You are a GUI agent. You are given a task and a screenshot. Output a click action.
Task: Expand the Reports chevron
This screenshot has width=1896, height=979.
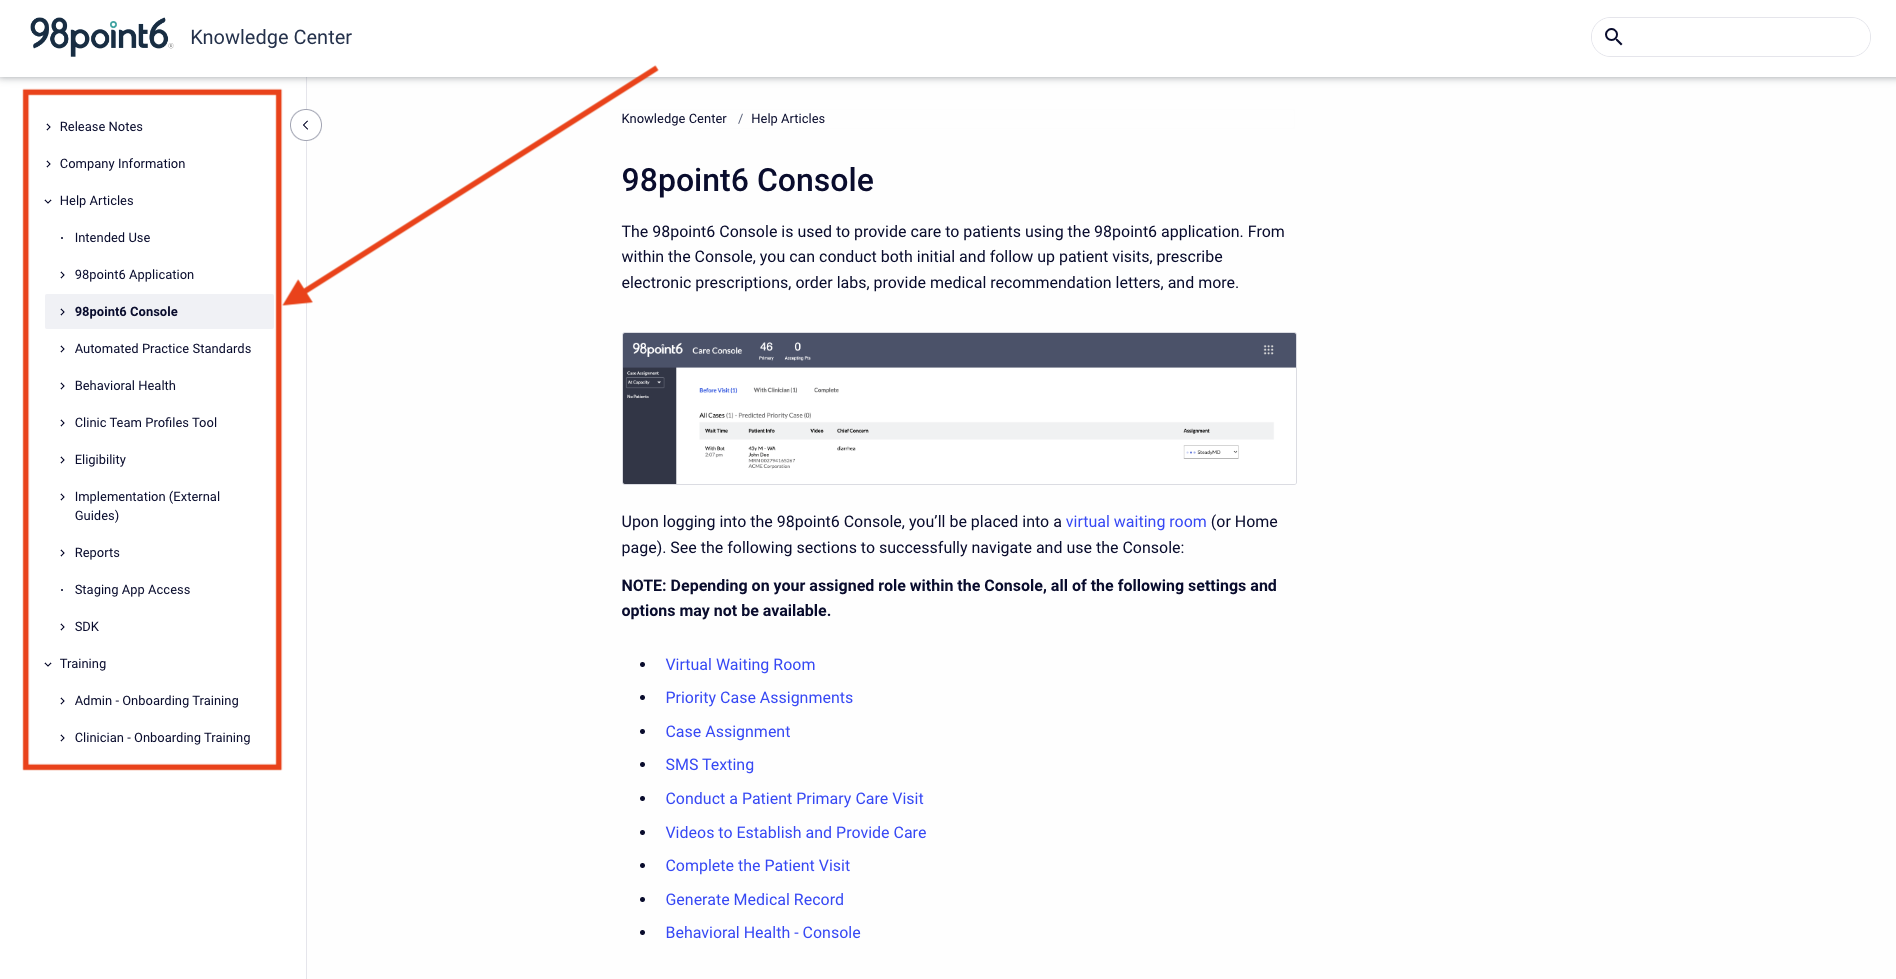click(x=63, y=553)
